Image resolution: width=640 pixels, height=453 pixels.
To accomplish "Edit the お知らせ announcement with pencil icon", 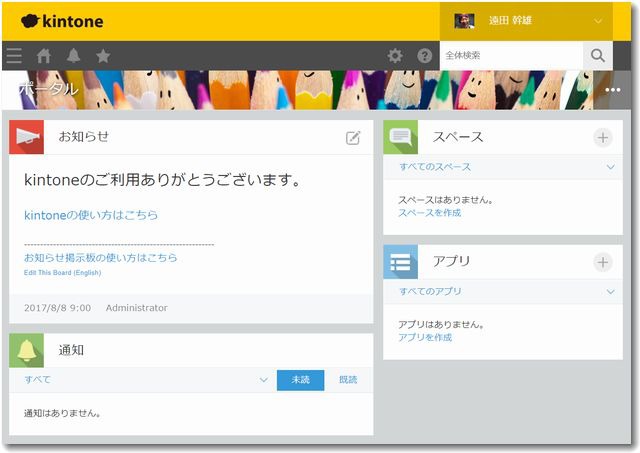I will tap(353, 138).
